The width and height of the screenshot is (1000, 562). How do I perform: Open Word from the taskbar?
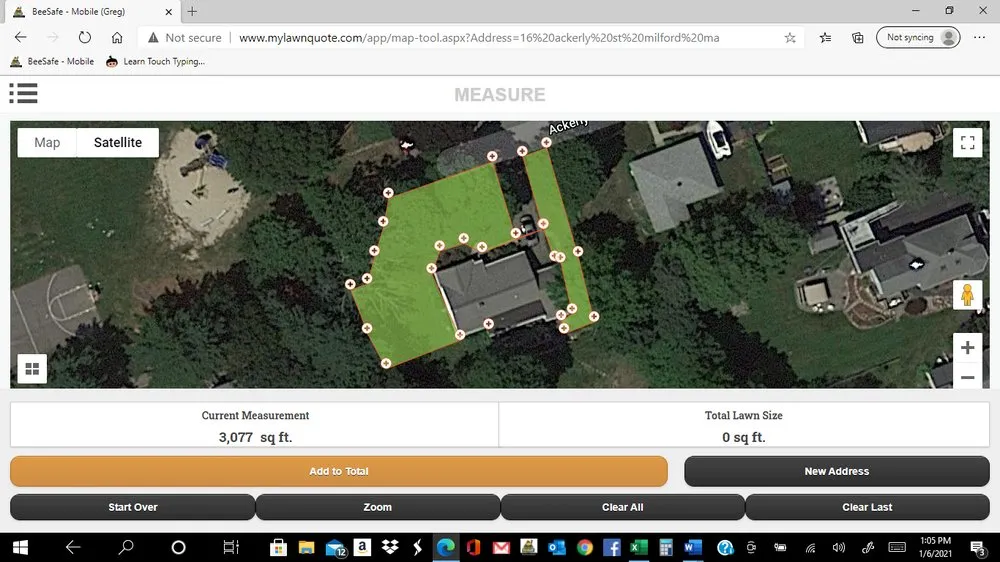click(693, 547)
